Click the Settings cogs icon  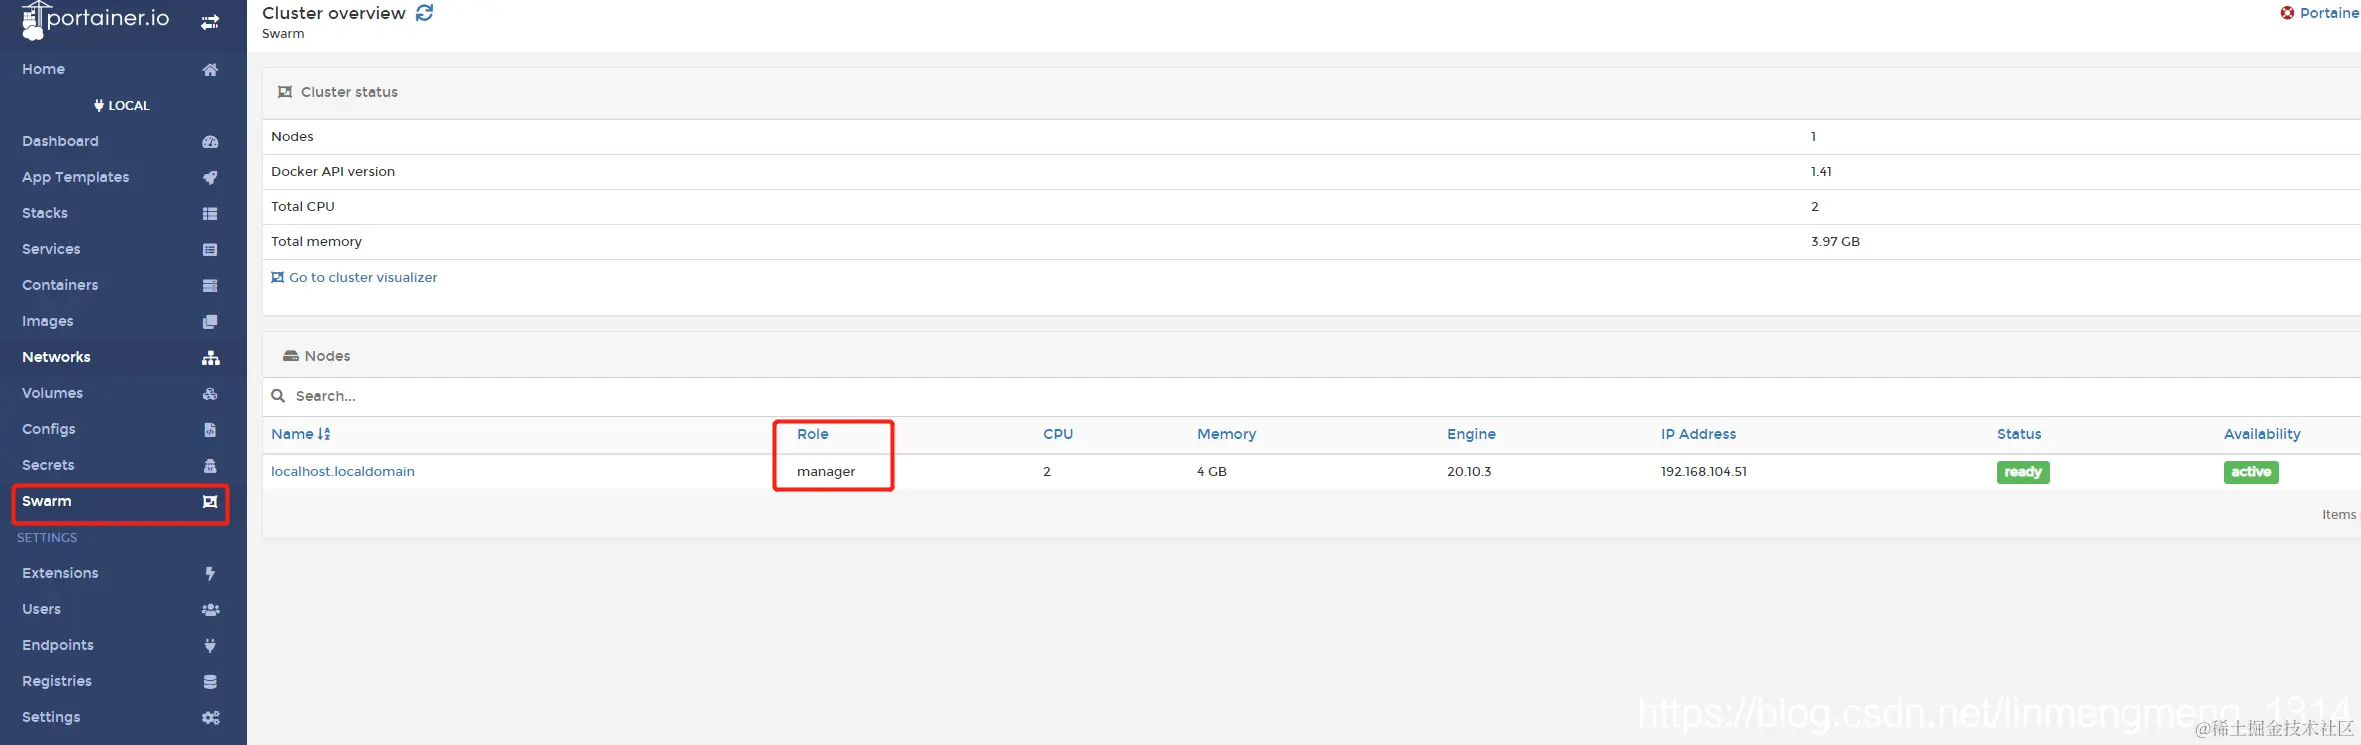210,718
